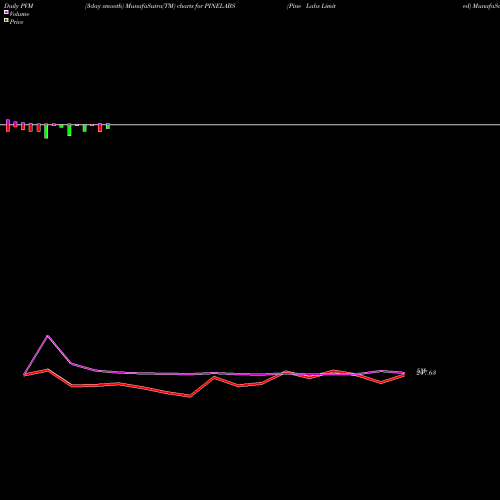Click the lowest dip of the red price line

pos(190,396)
